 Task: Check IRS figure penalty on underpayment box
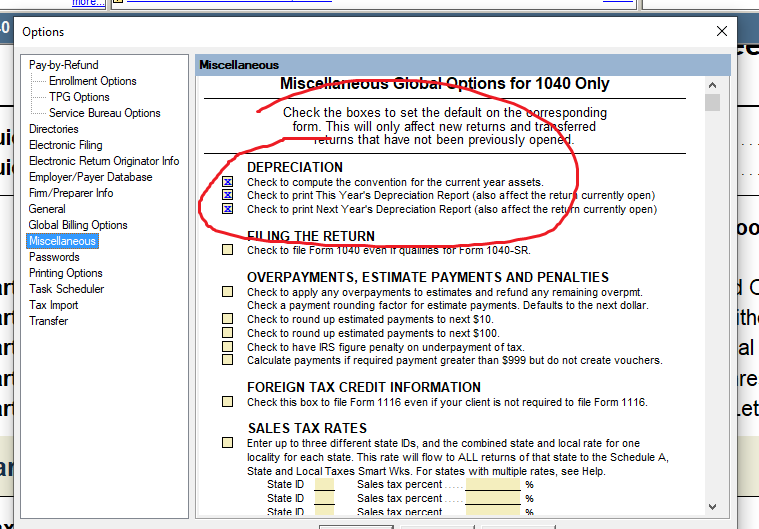click(x=228, y=346)
